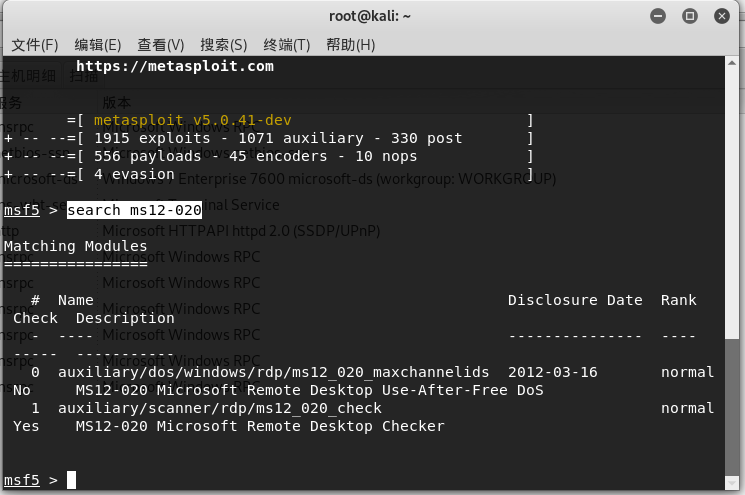Image resolution: width=745 pixels, height=495 pixels.
Task: Click the https://metasploit.com URL text
Action: click(x=175, y=66)
